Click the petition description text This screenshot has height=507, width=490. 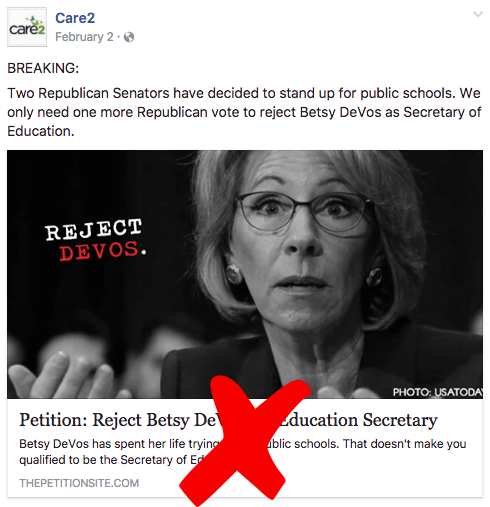coord(242,452)
